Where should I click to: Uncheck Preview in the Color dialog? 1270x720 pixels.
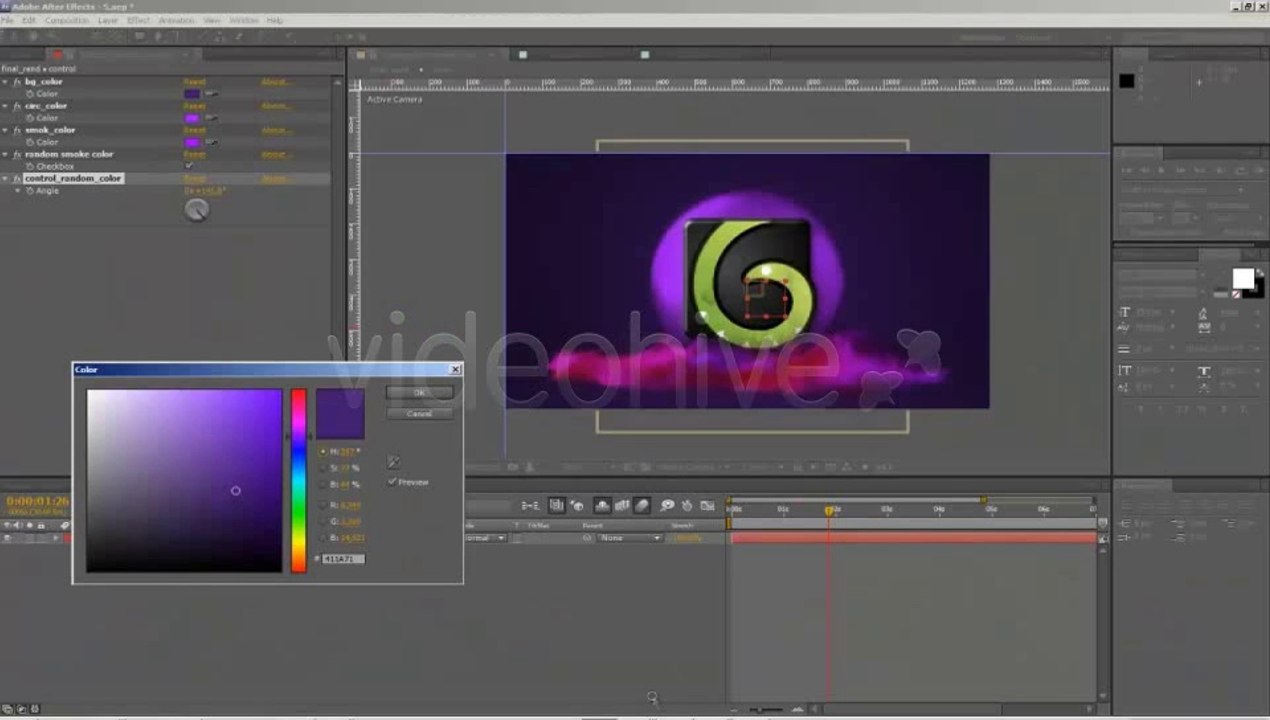click(392, 482)
